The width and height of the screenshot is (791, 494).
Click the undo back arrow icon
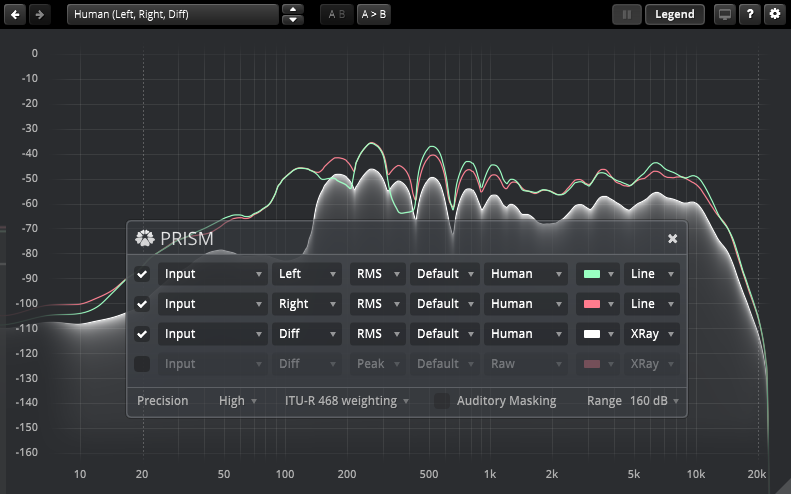pos(16,14)
